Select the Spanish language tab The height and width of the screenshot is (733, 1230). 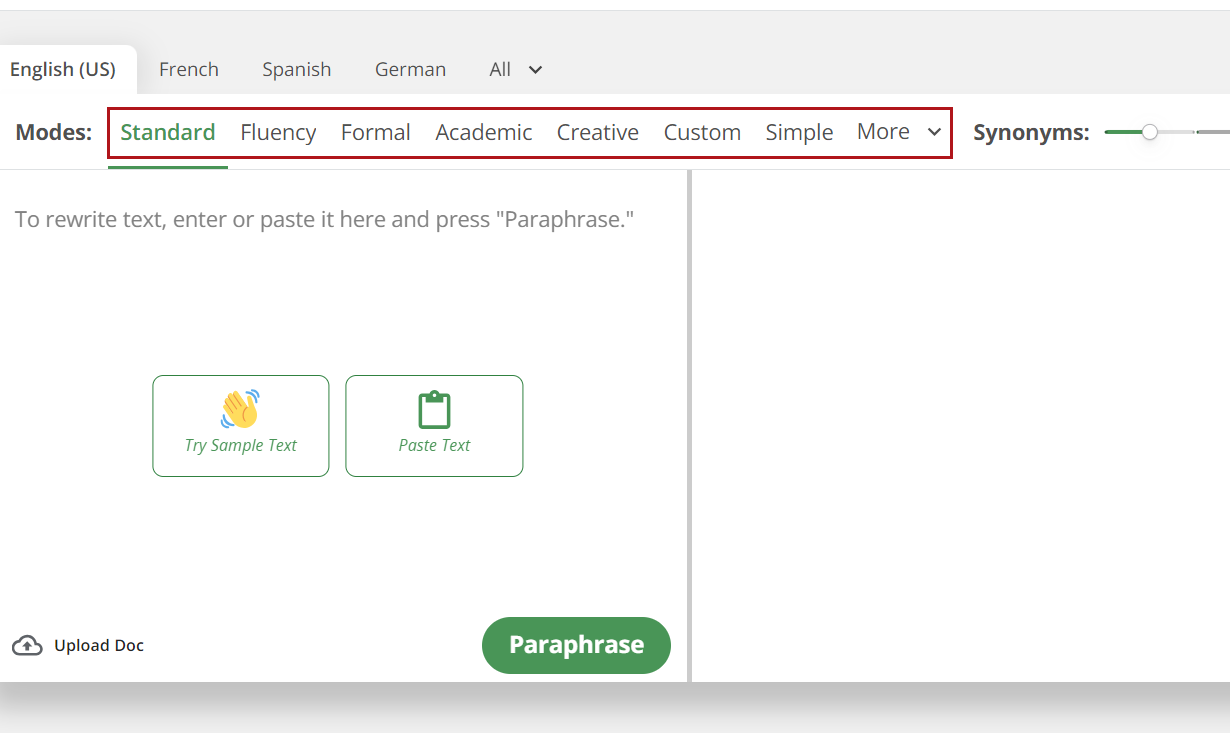point(296,70)
